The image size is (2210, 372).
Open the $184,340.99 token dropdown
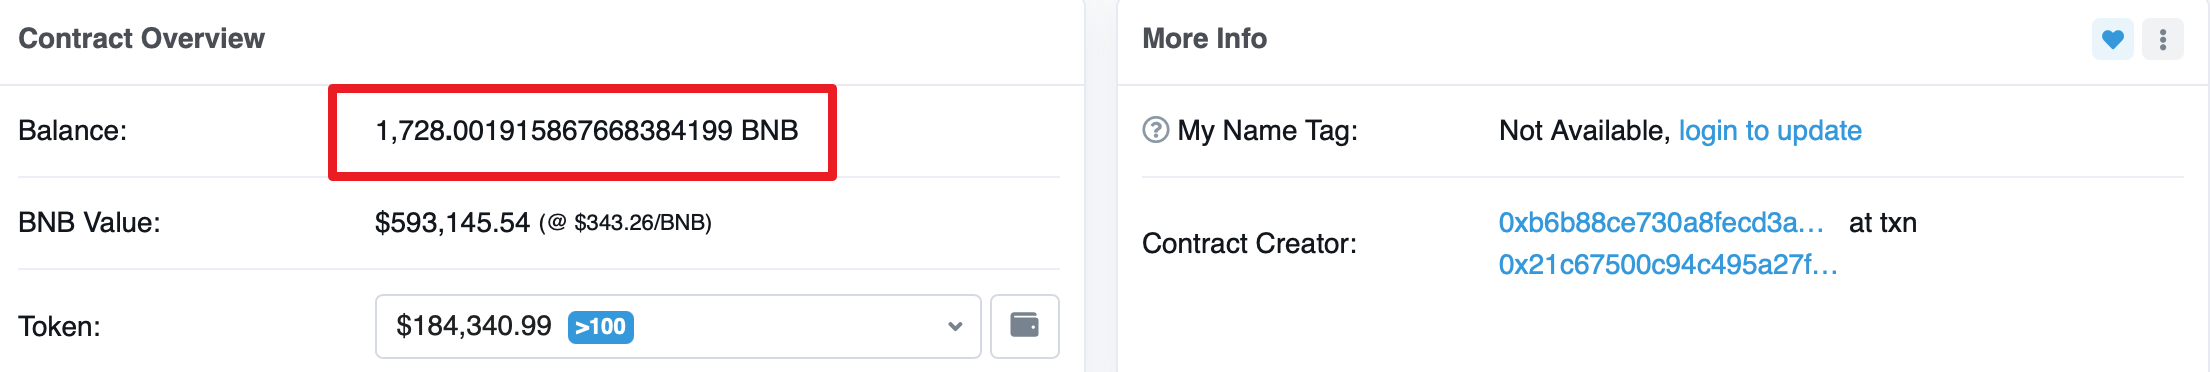677,326
